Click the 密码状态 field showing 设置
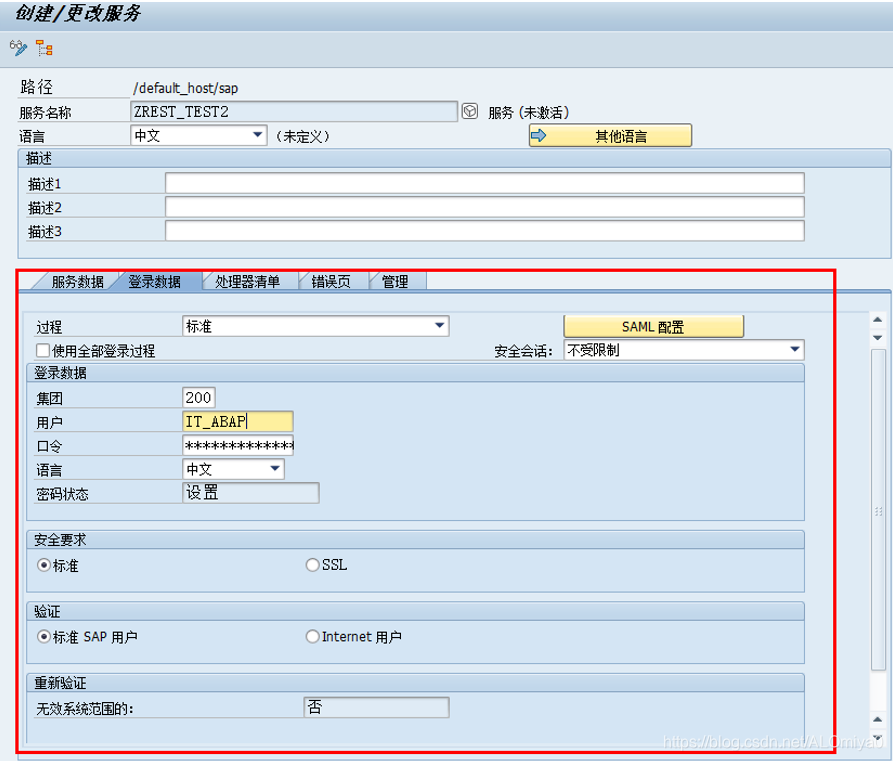Image resolution: width=893 pixels, height=761 pixels. click(251, 493)
